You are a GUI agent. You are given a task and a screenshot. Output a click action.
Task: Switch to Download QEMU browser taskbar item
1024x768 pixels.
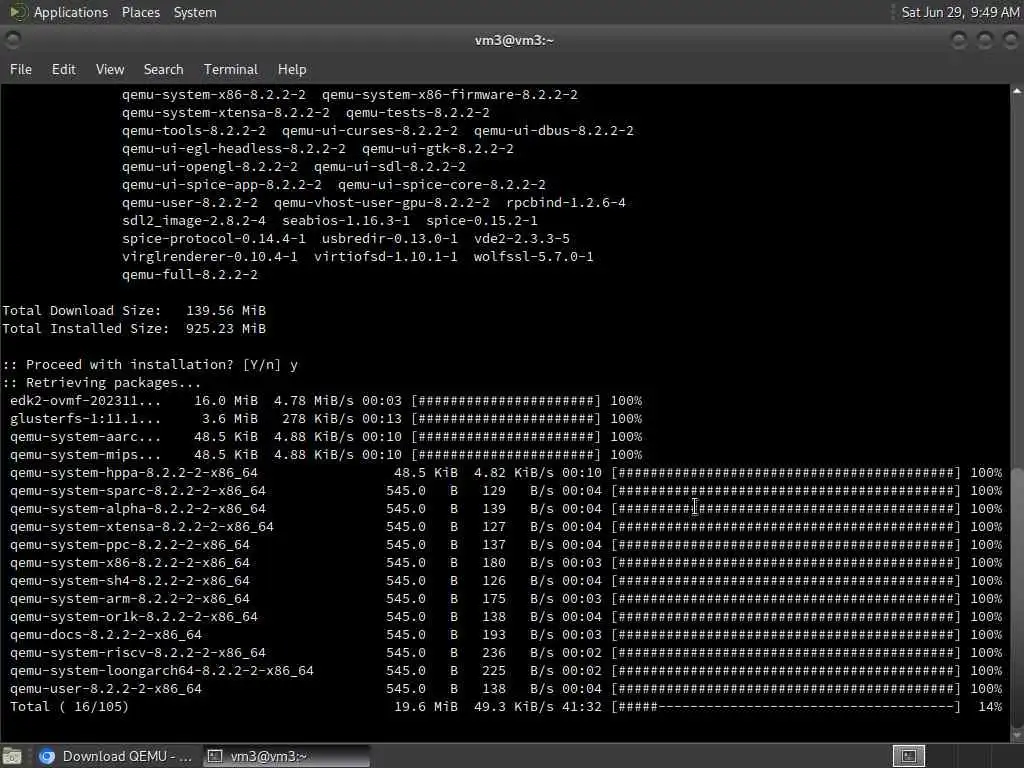[116, 756]
